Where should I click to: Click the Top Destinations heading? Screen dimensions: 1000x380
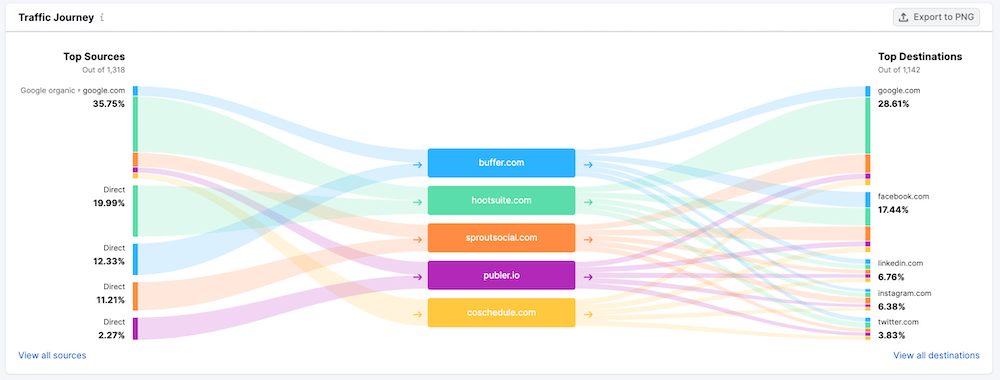click(x=920, y=57)
